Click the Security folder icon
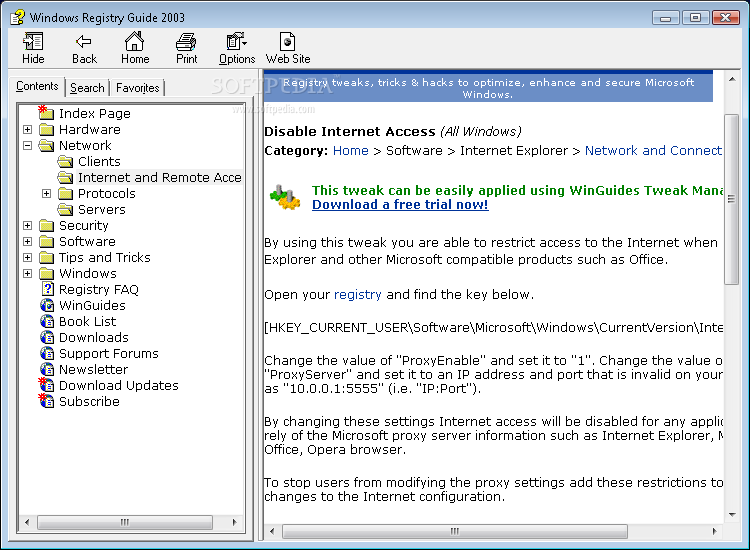Screen dimensions: 750x550 pos(46,226)
